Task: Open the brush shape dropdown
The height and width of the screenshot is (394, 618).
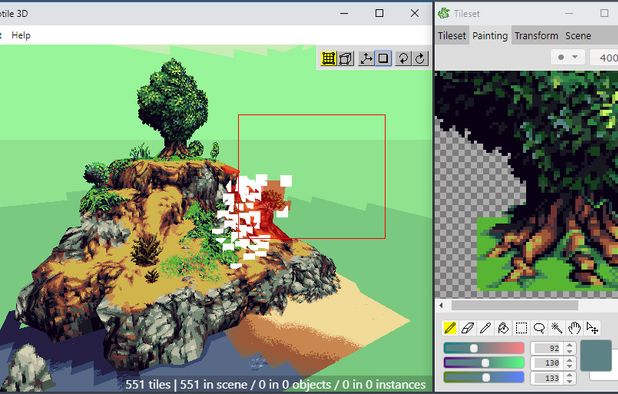Action: click(568, 58)
